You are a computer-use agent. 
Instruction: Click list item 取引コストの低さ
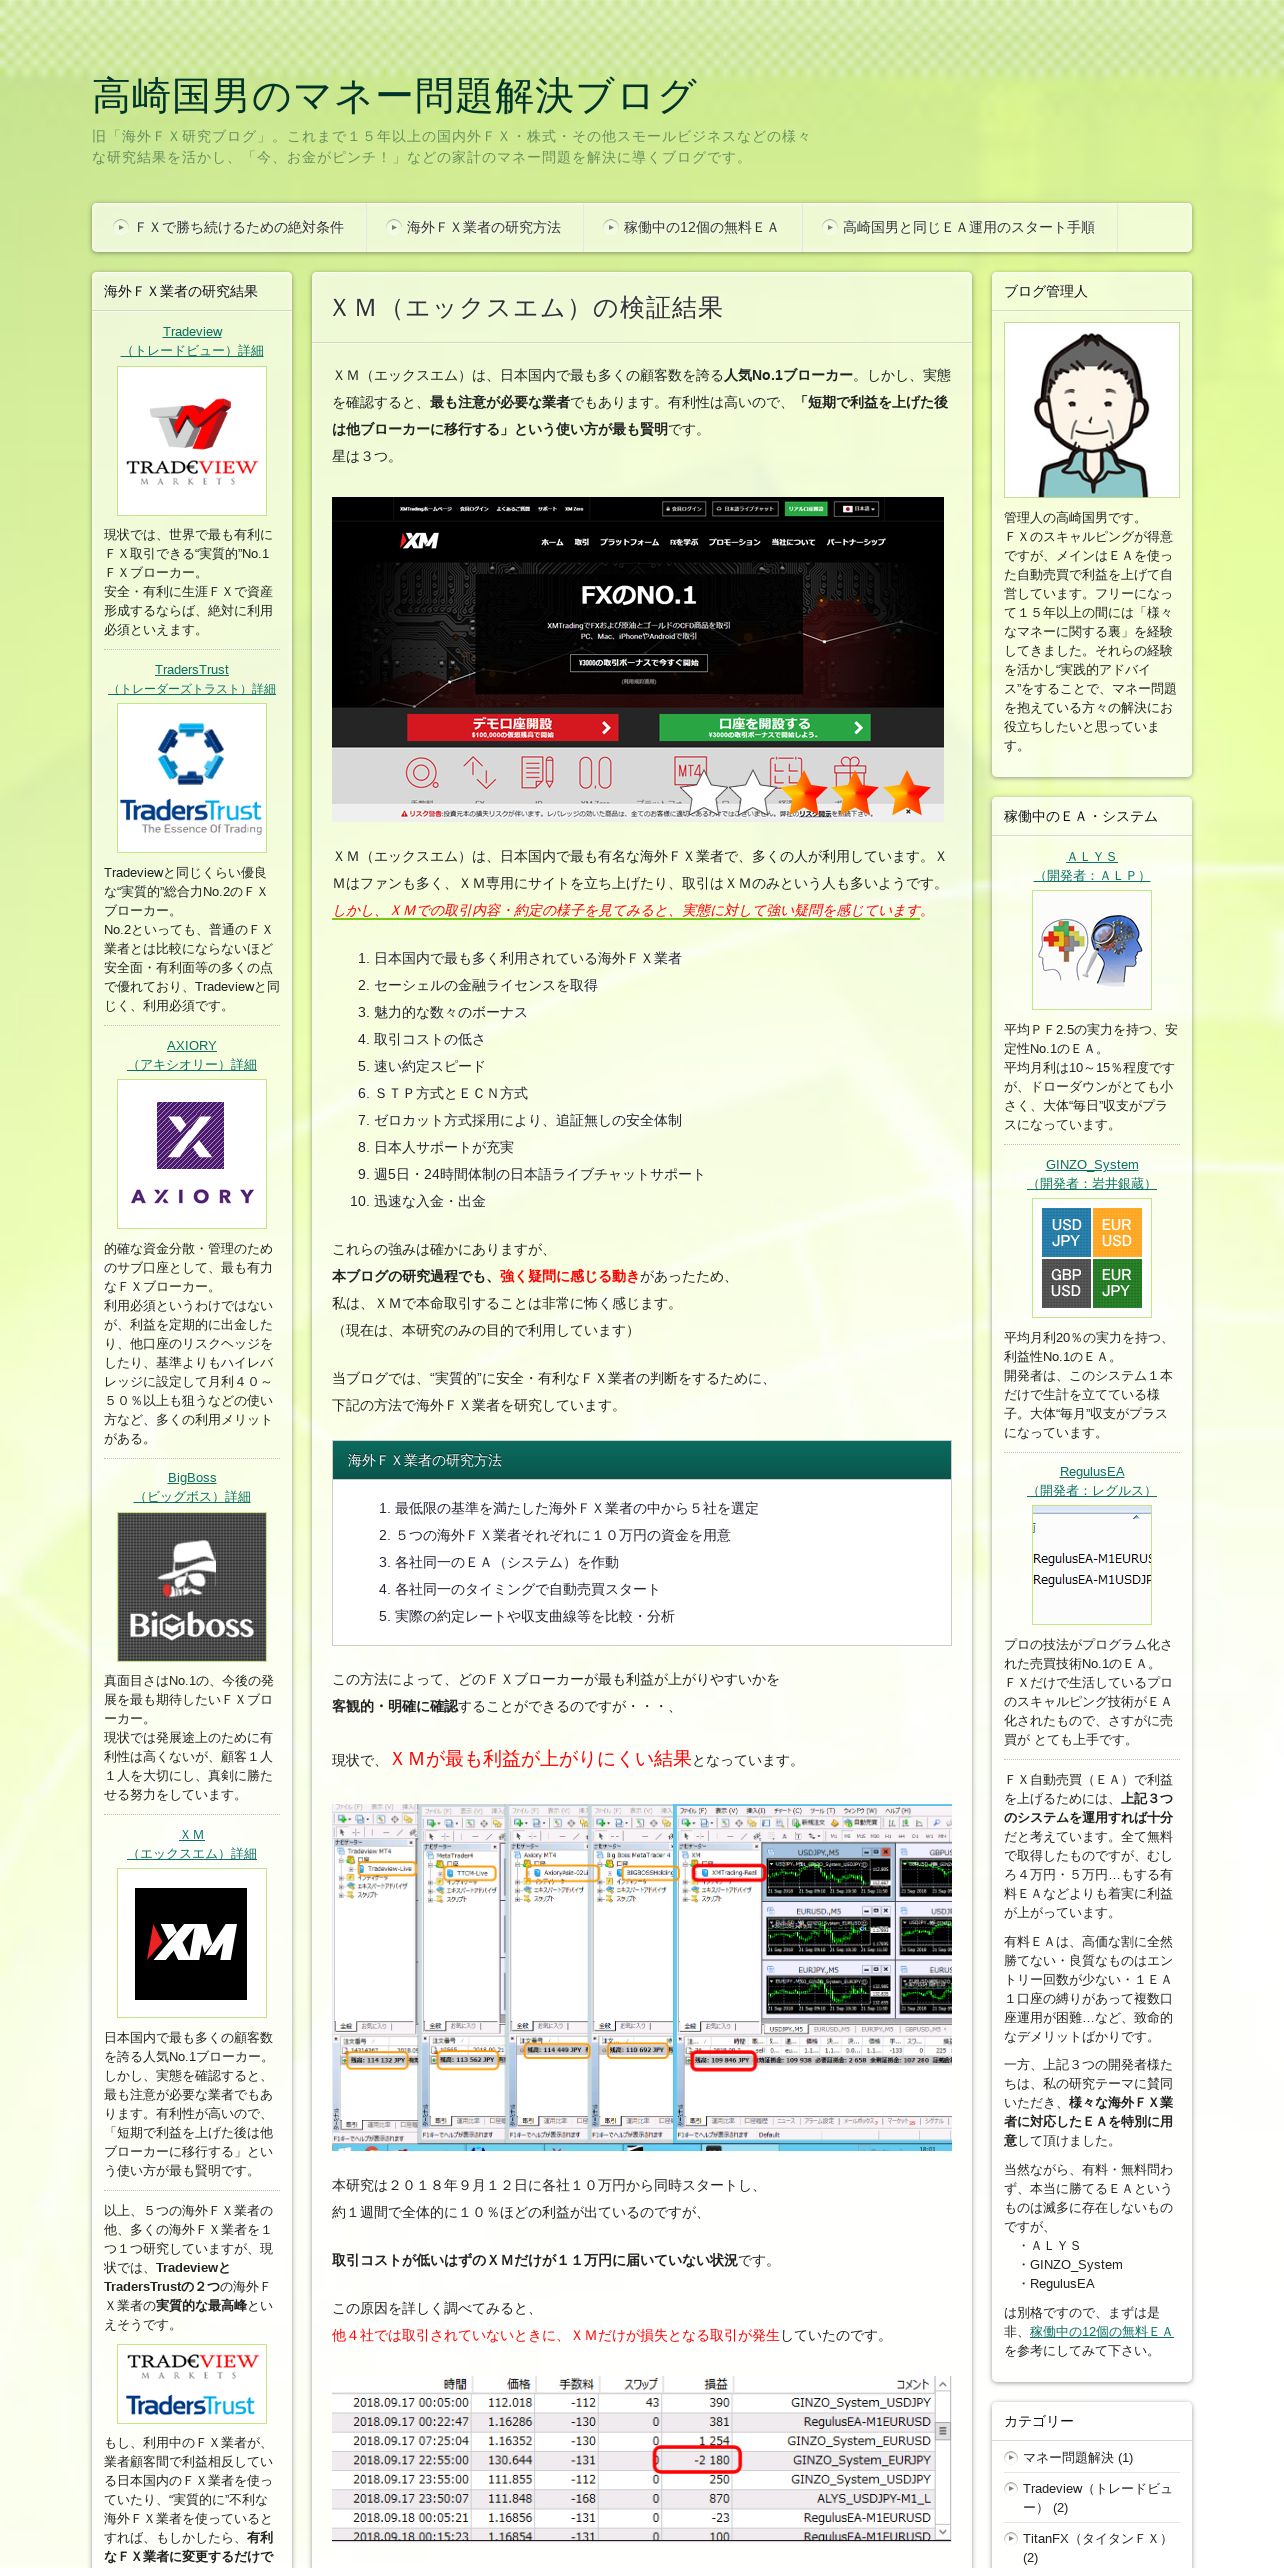click(429, 1039)
